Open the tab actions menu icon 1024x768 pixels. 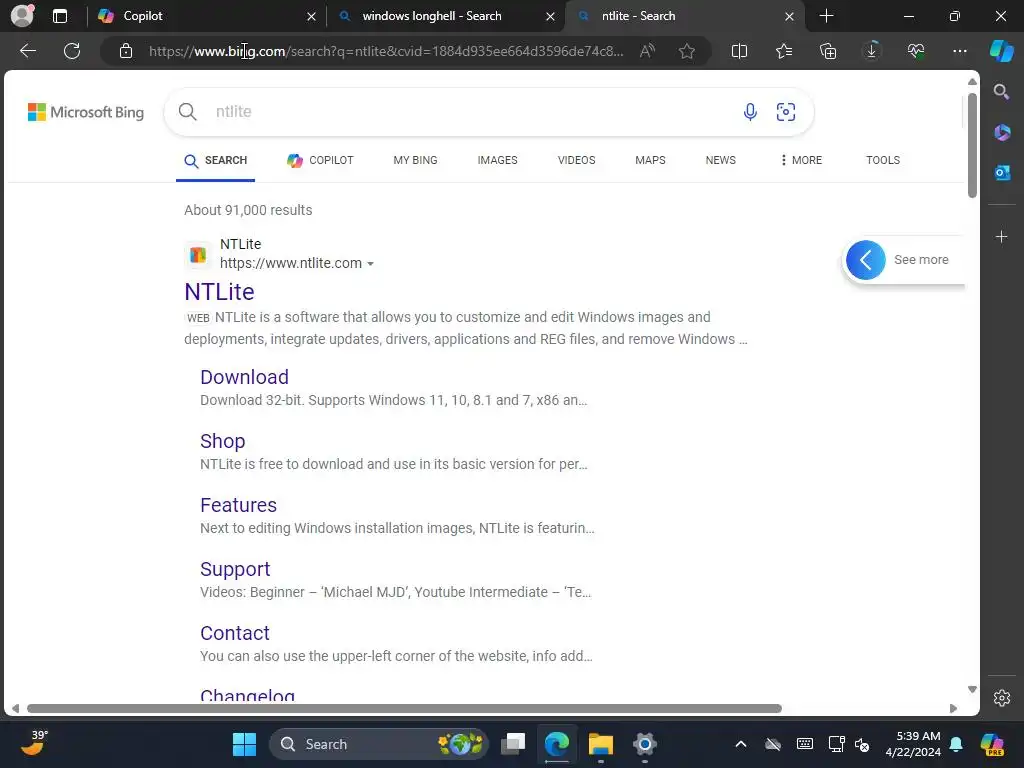pos(60,16)
